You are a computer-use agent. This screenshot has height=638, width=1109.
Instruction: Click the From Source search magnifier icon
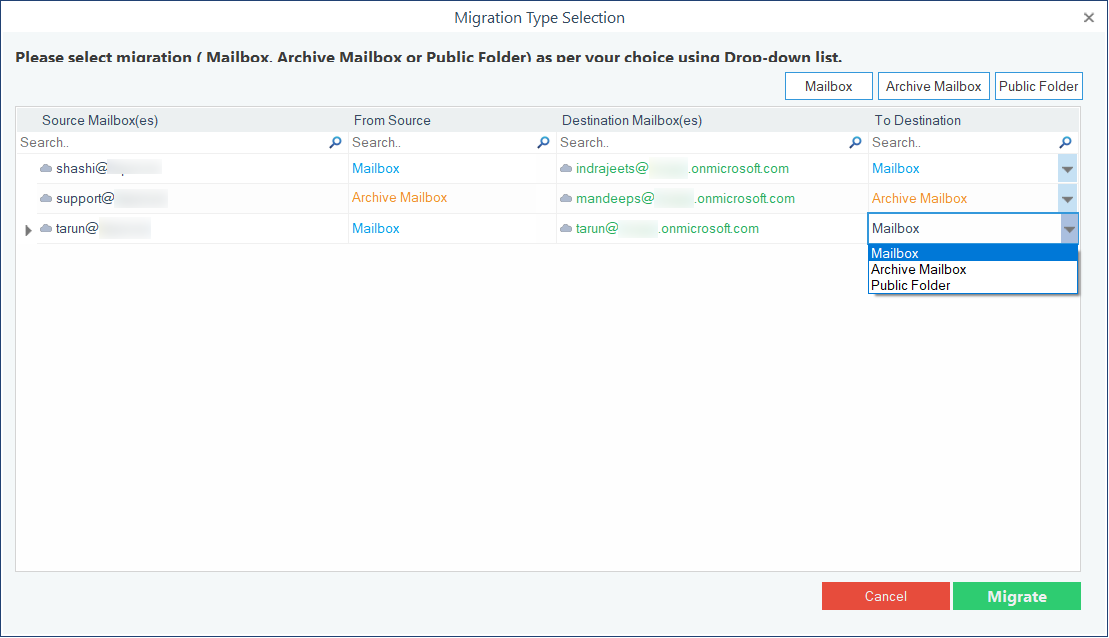(543, 142)
